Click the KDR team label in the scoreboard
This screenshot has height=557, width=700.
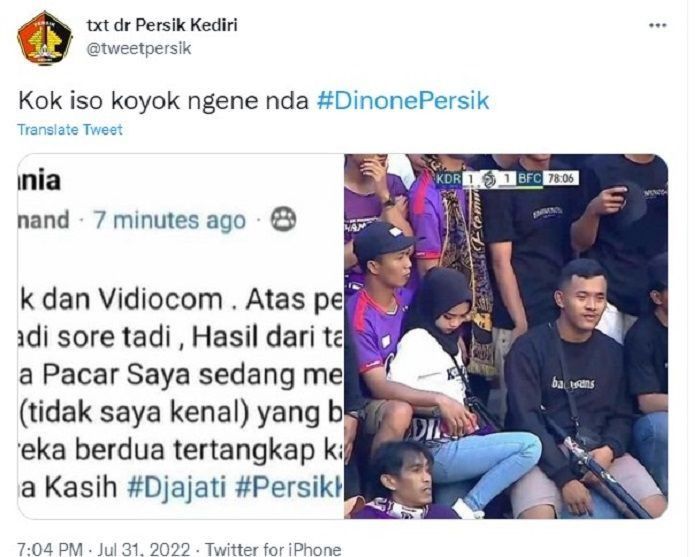click(x=448, y=179)
